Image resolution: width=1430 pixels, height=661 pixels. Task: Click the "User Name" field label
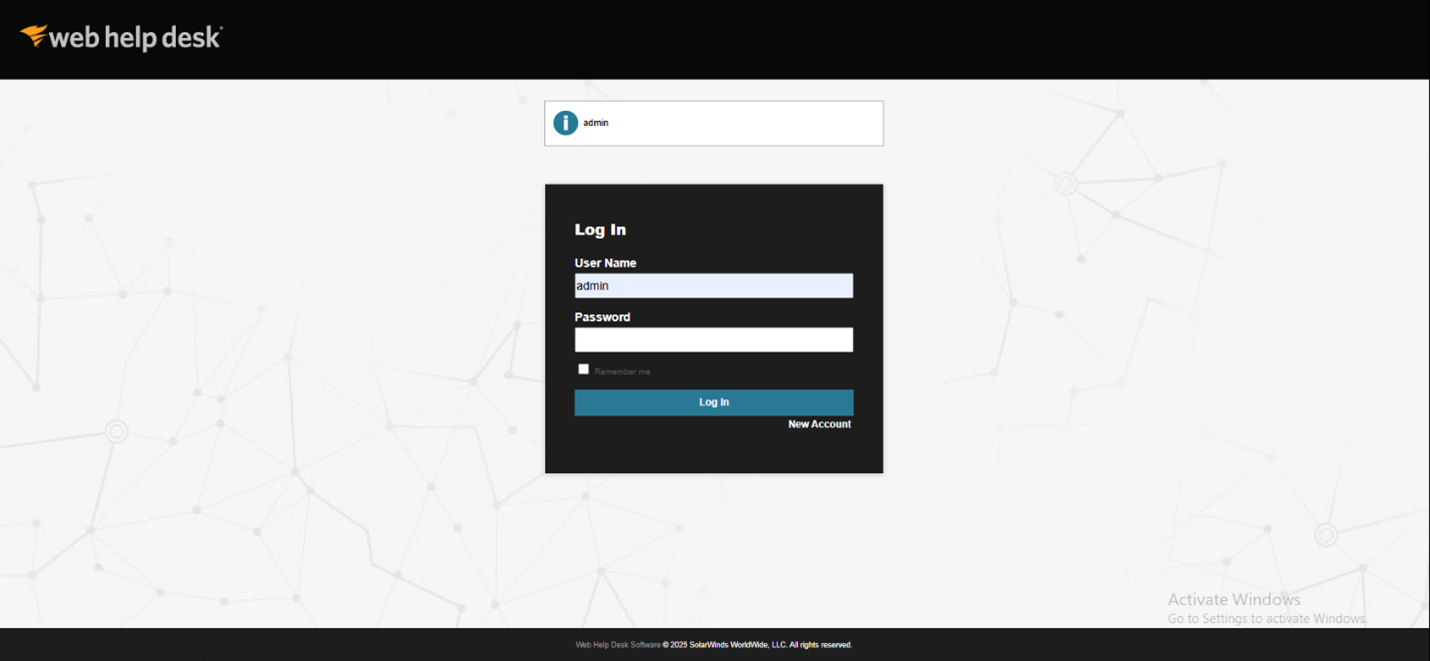click(x=605, y=263)
